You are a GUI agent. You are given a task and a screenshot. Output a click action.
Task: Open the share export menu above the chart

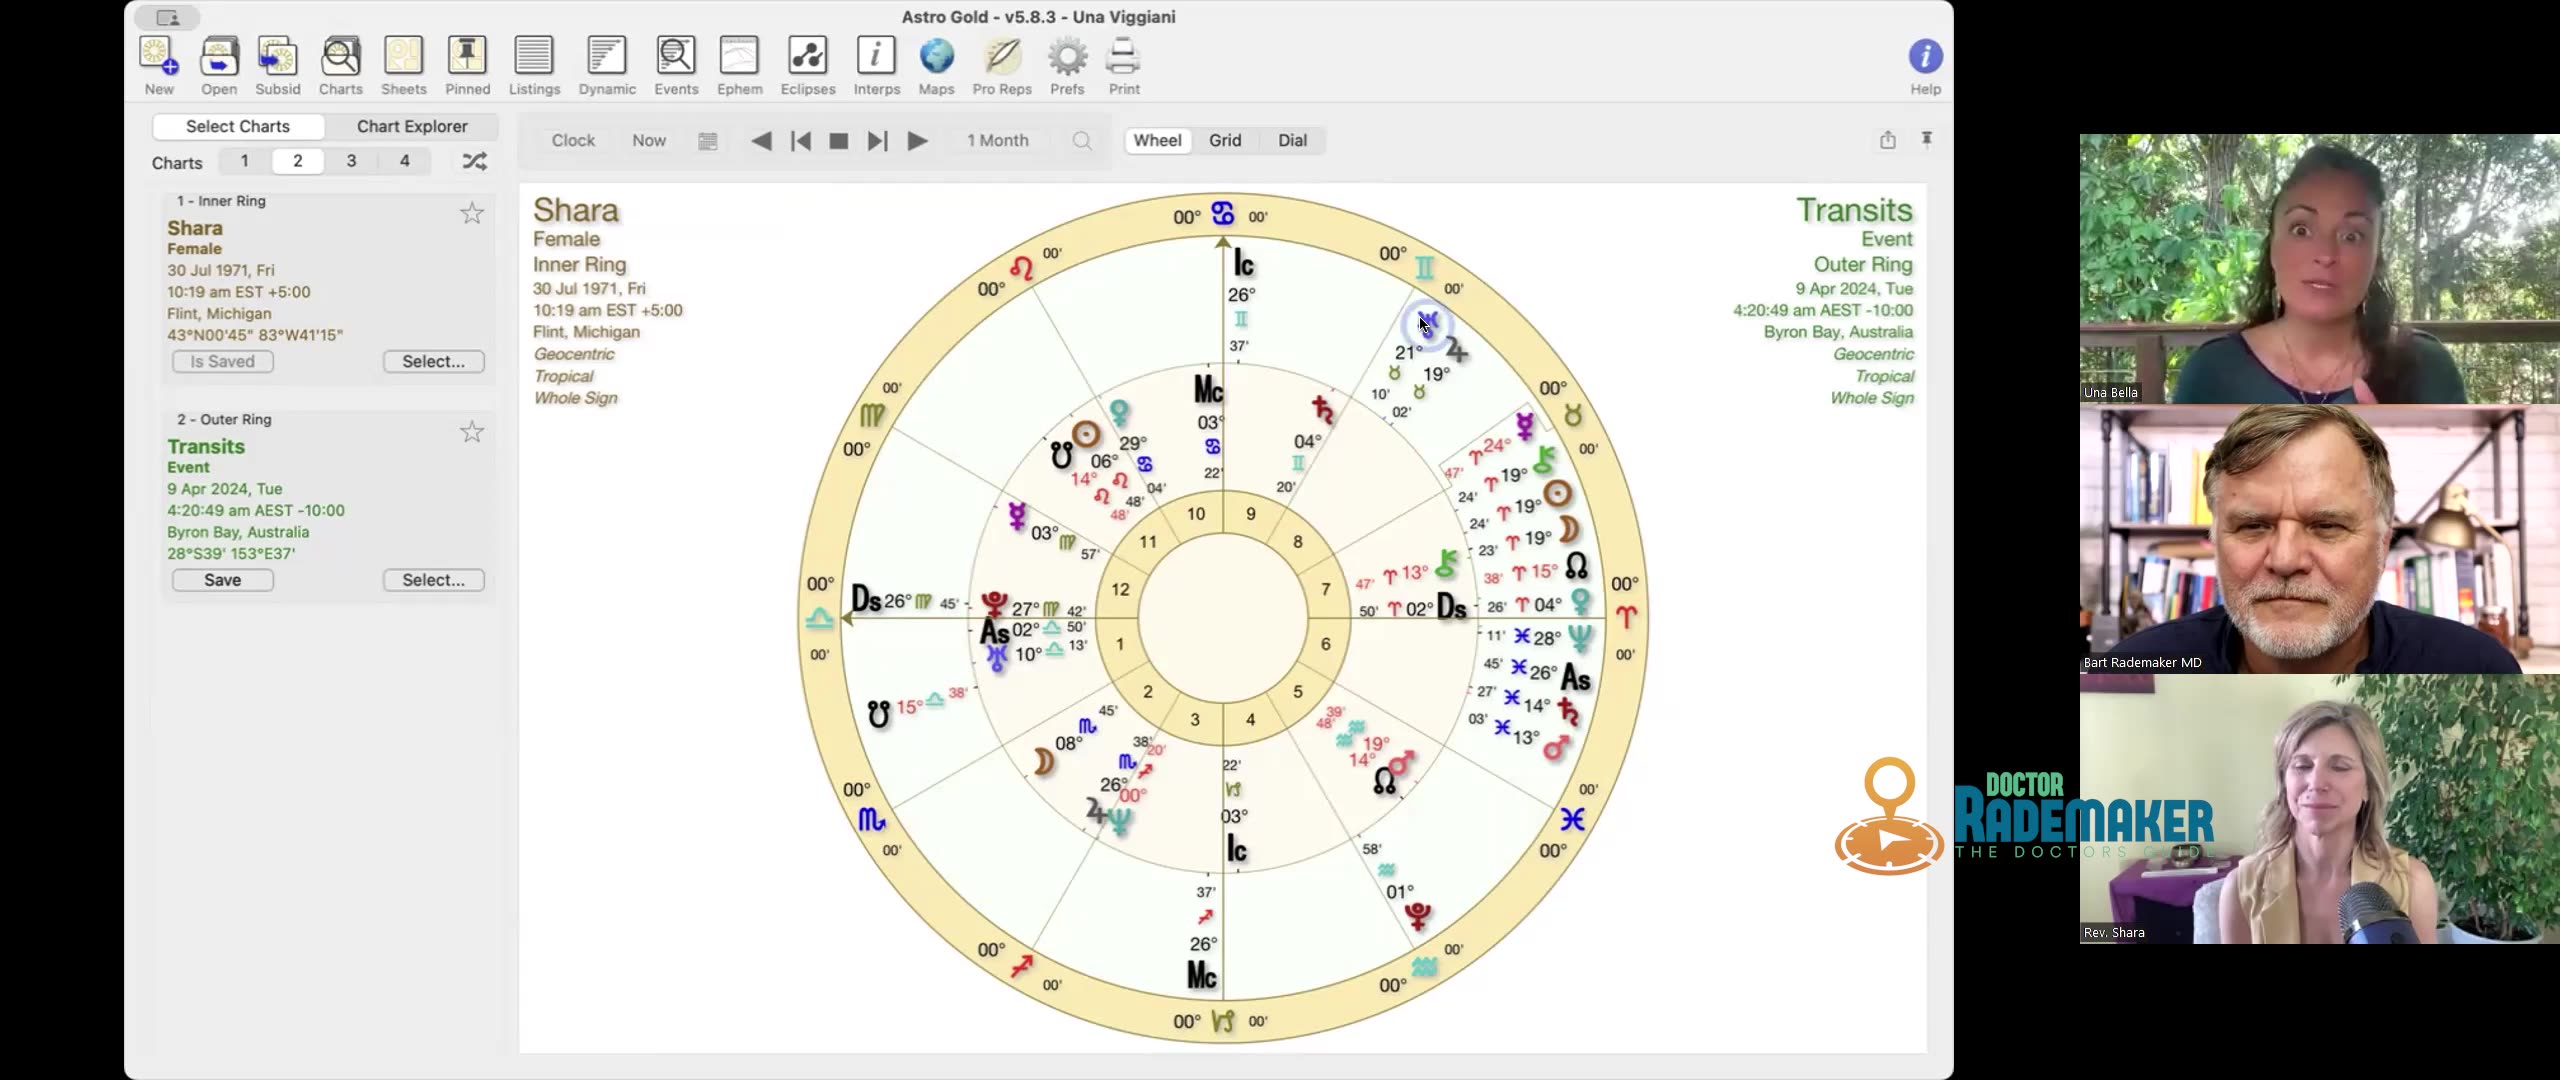coord(1887,140)
